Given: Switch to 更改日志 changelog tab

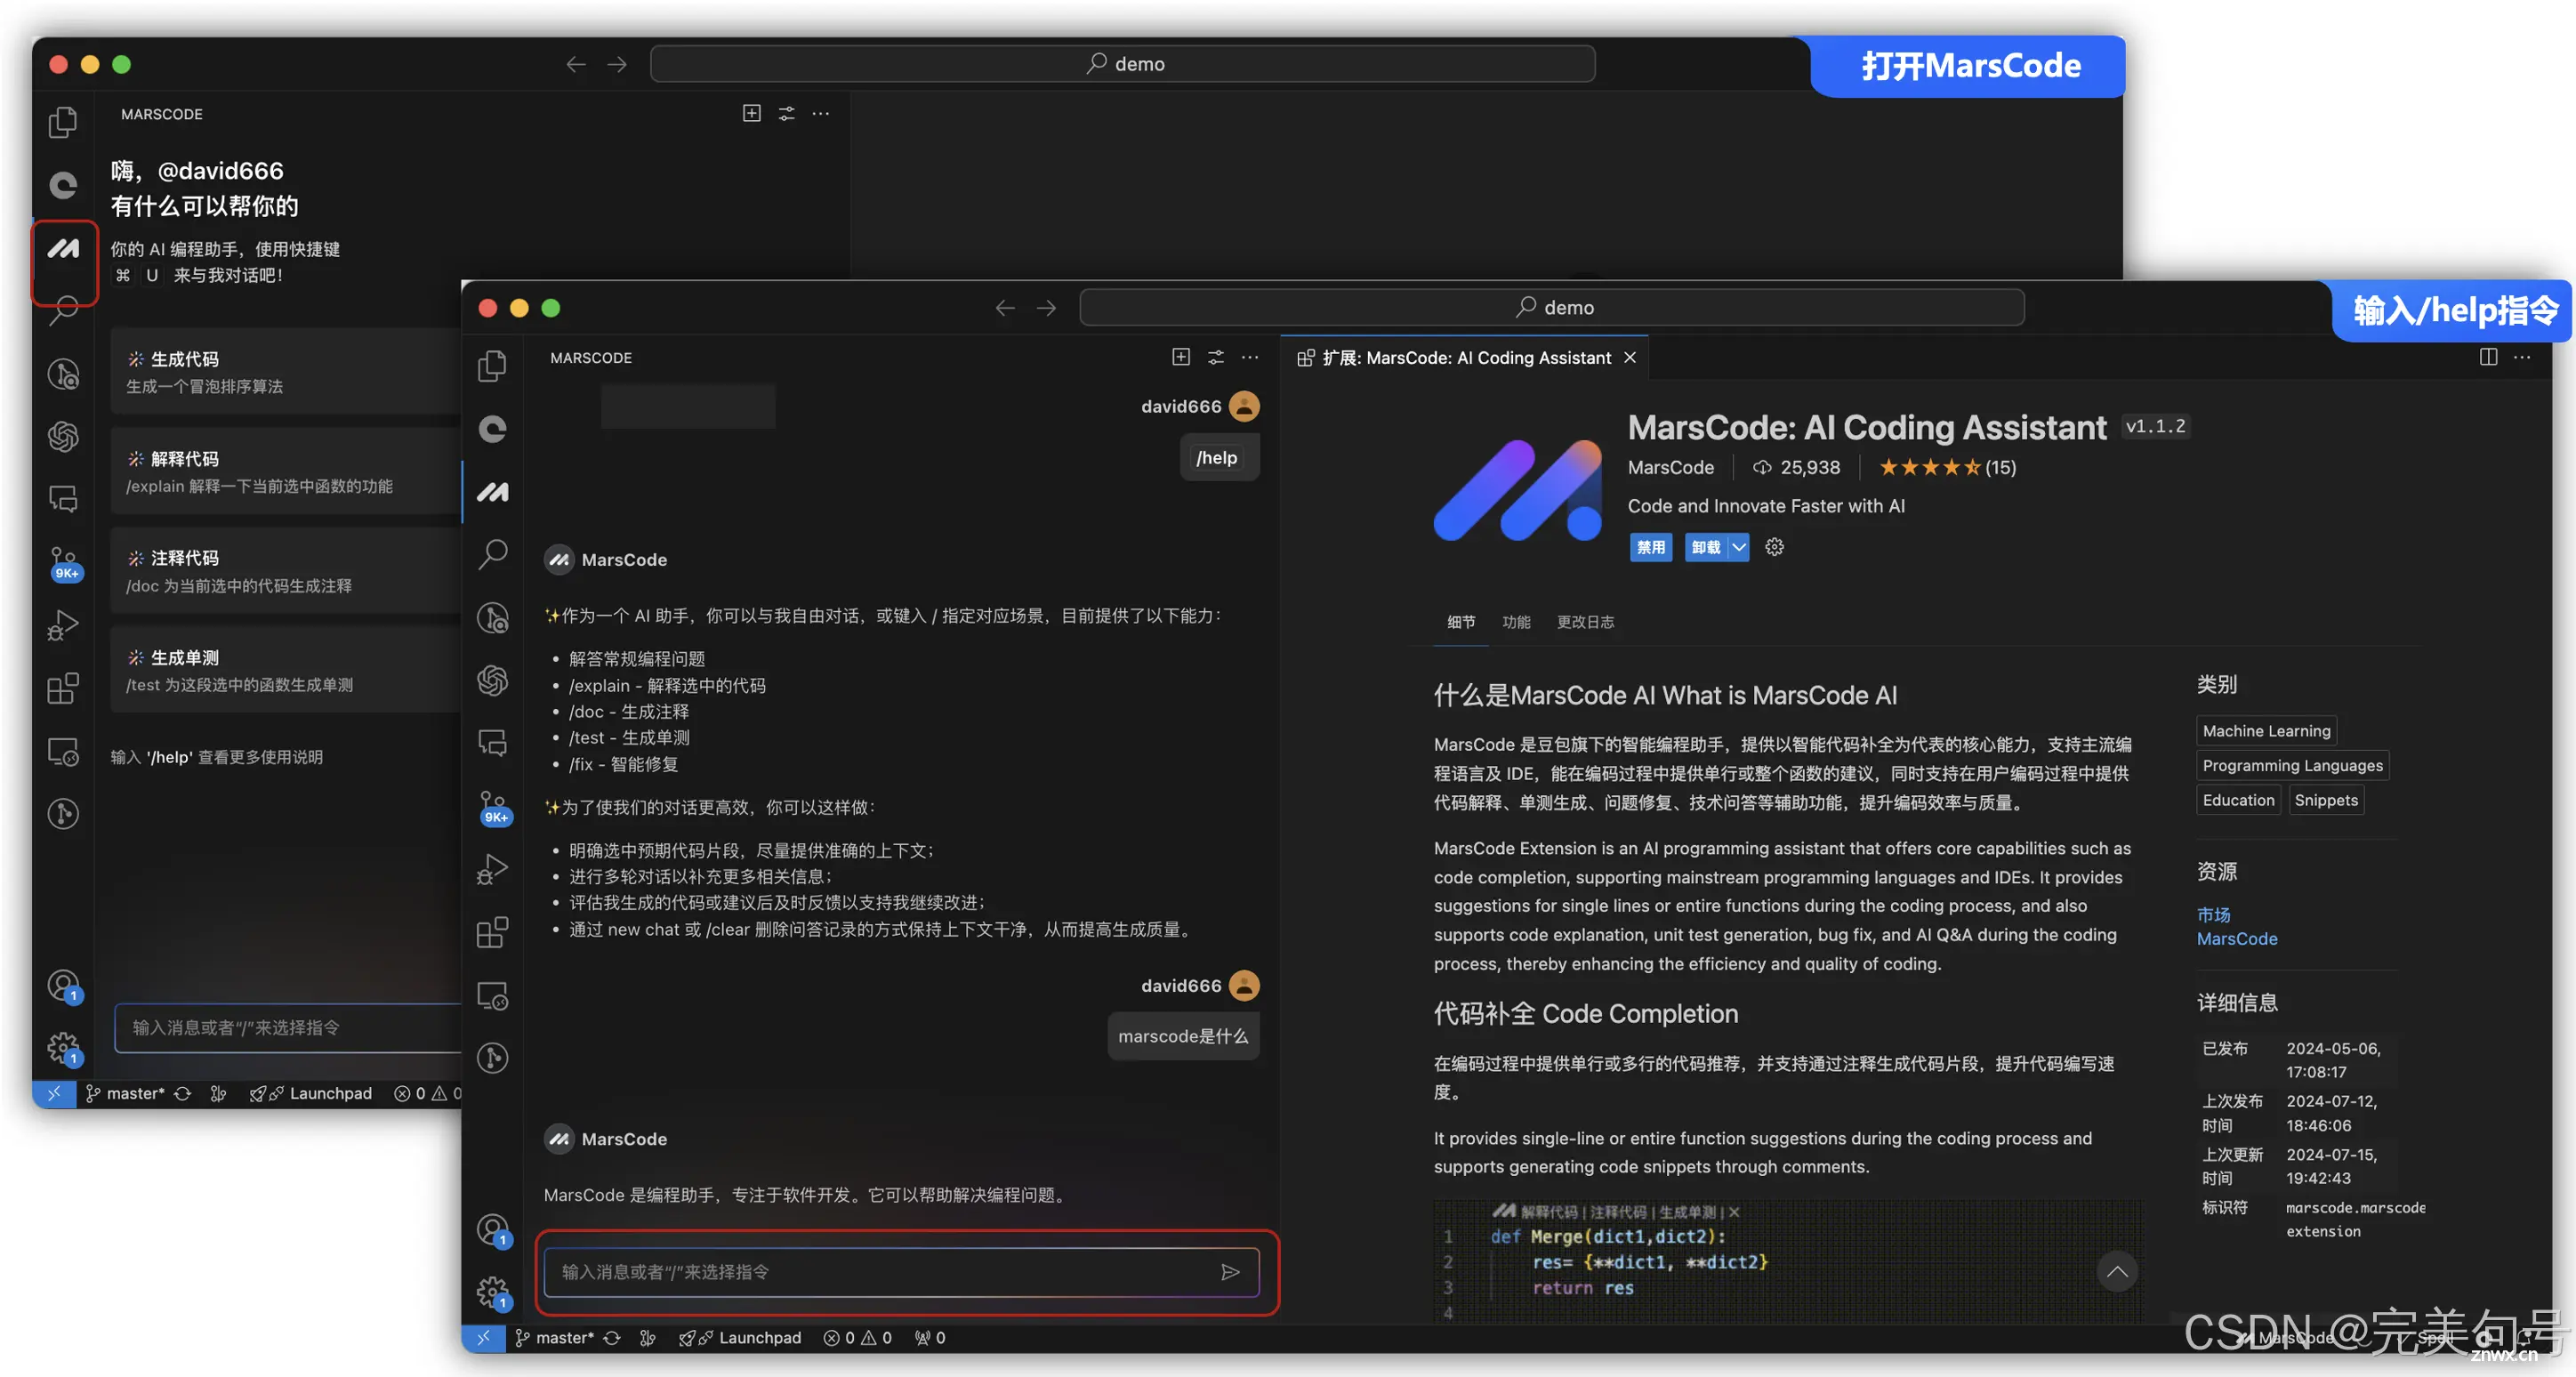Looking at the screenshot, I should (x=1585, y=622).
